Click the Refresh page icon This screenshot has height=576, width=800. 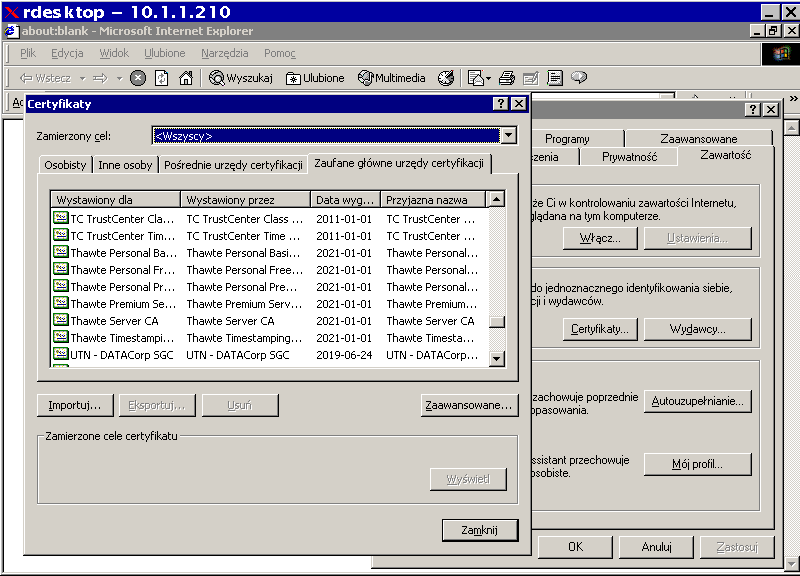pos(162,78)
